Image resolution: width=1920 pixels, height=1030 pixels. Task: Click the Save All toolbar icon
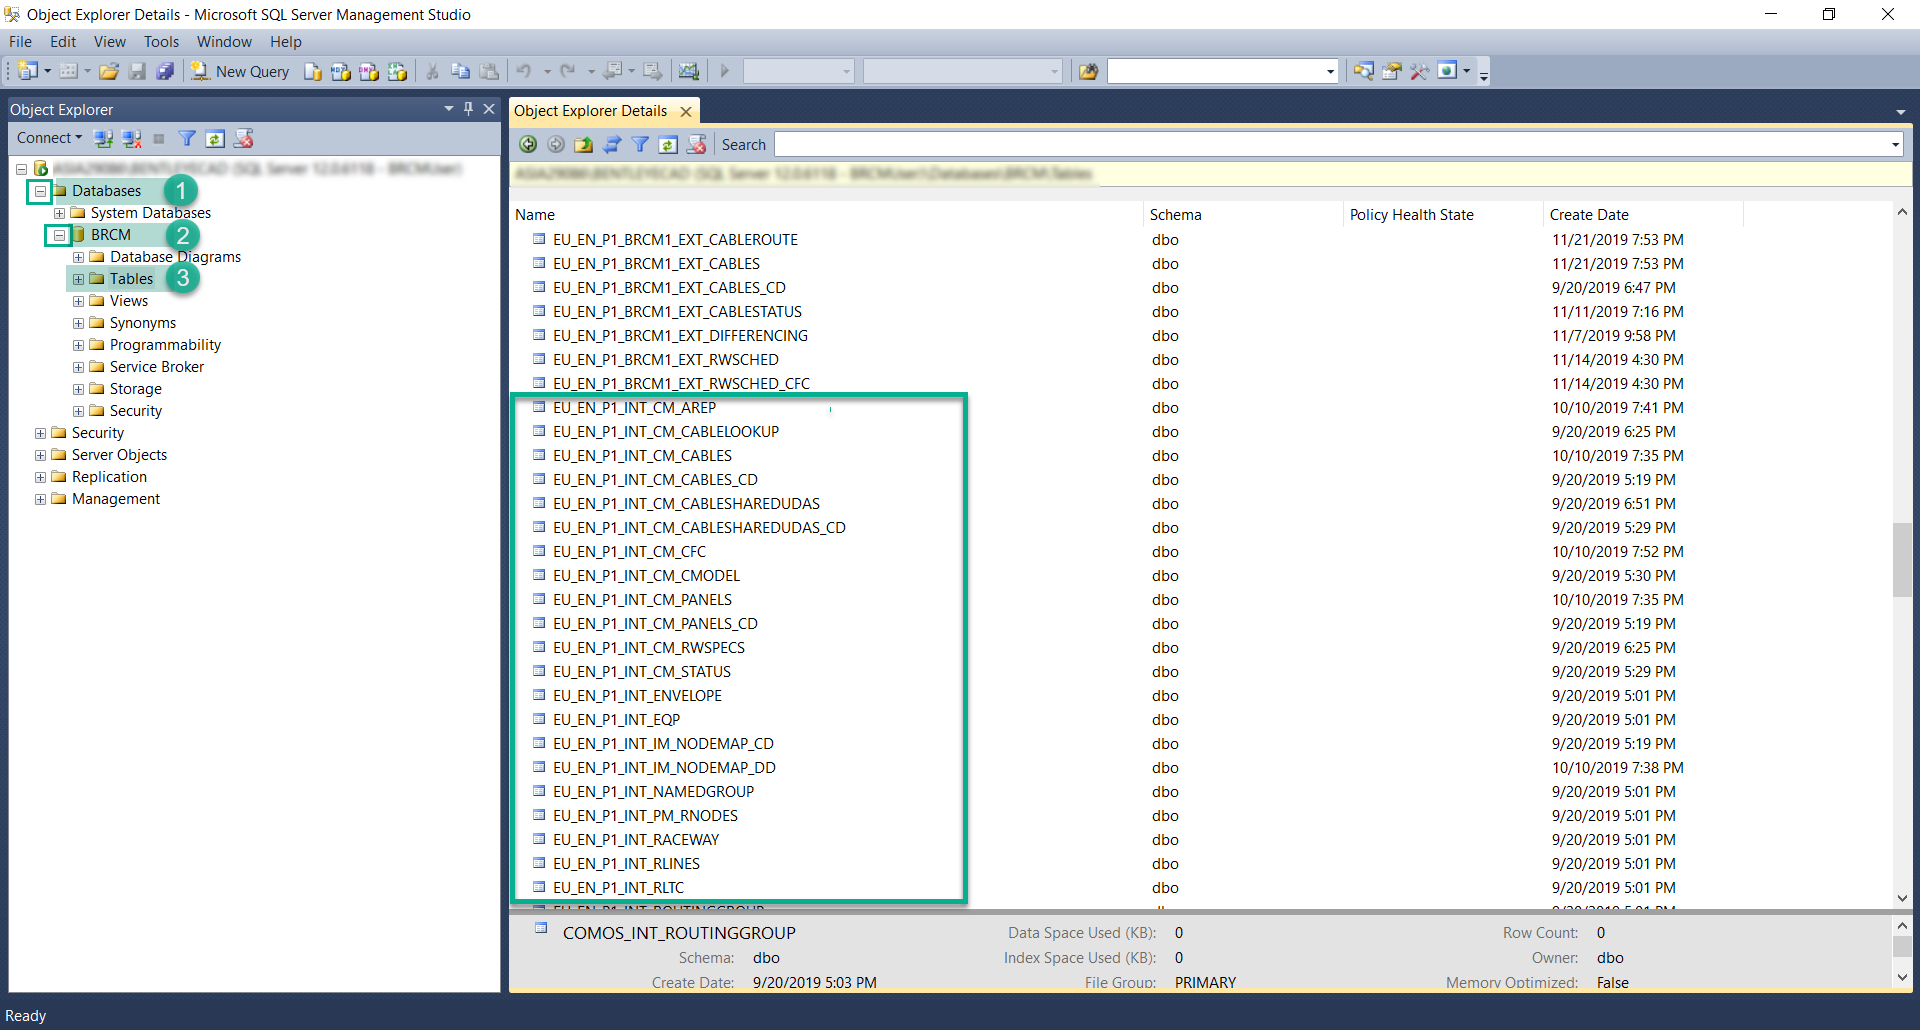tap(165, 71)
